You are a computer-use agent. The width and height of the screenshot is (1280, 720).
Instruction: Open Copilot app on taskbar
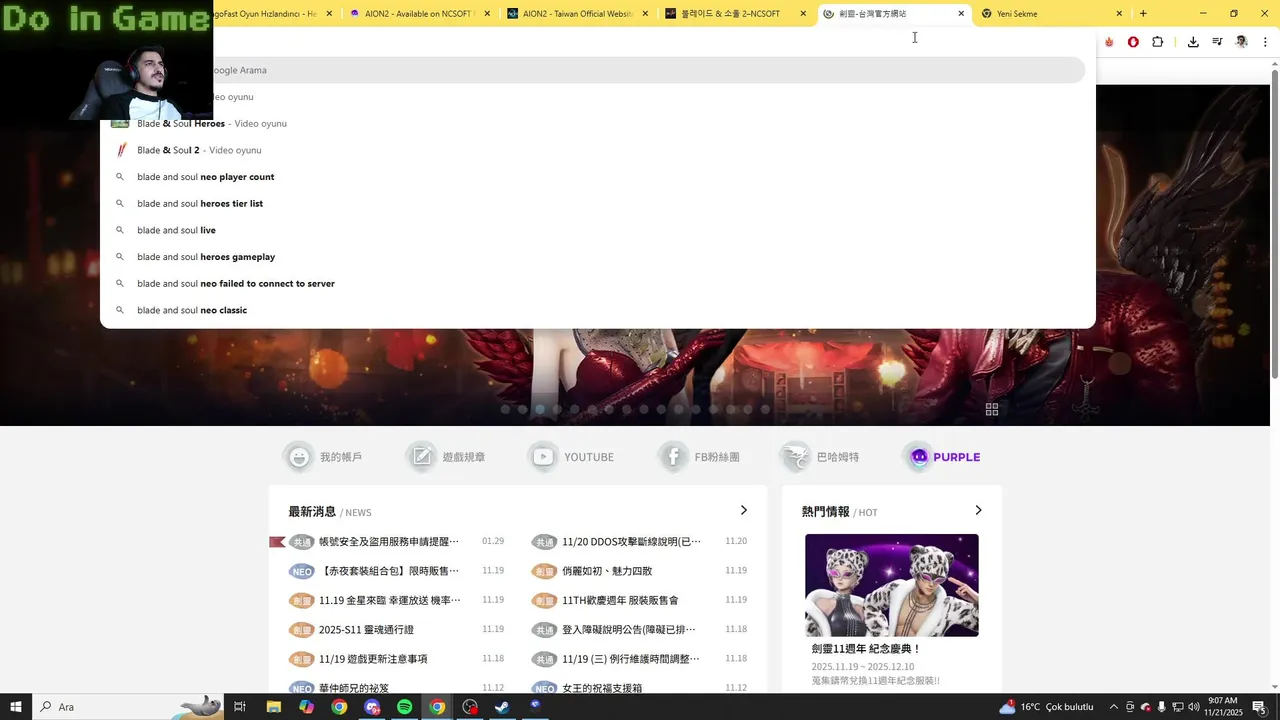pyautogui.click(x=306, y=707)
